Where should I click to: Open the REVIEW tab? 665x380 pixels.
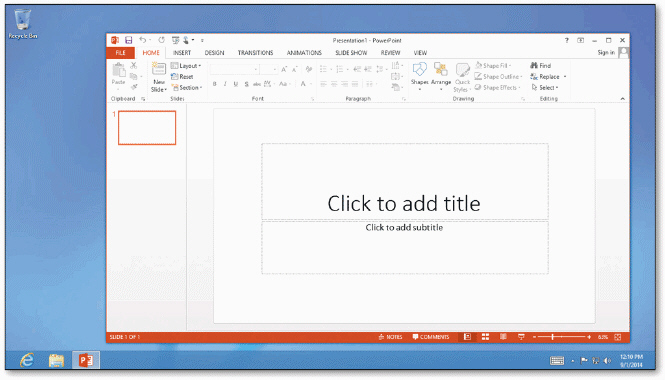[x=390, y=53]
